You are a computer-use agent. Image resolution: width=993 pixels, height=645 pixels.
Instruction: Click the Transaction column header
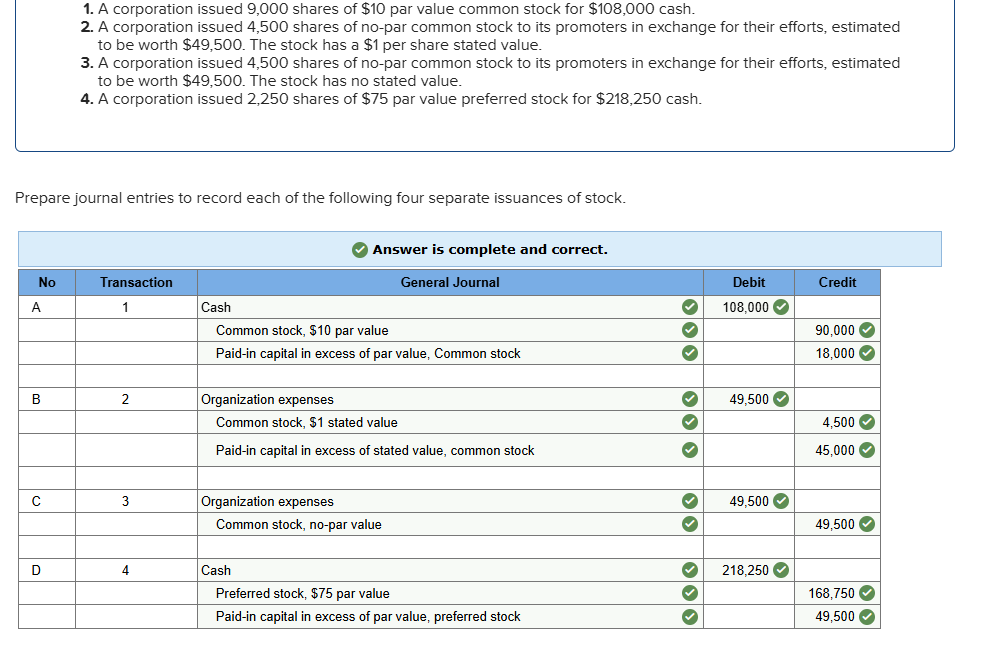136,282
